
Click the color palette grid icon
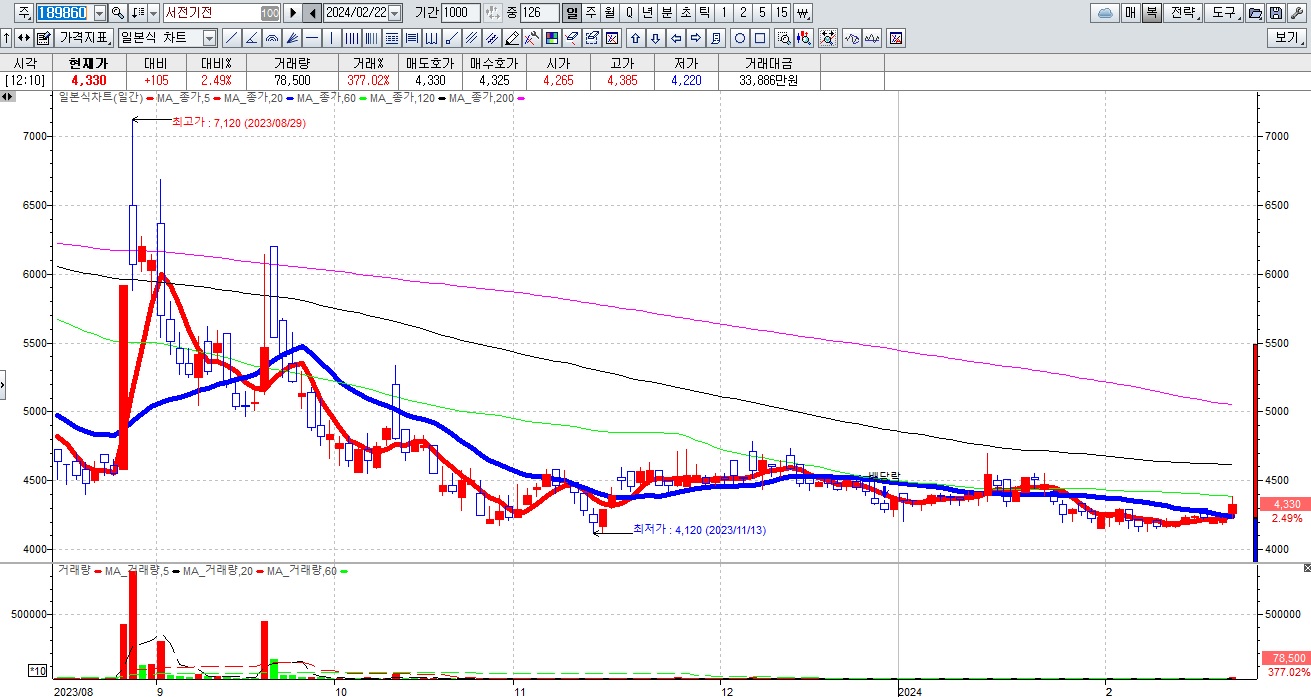coord(551,38)
